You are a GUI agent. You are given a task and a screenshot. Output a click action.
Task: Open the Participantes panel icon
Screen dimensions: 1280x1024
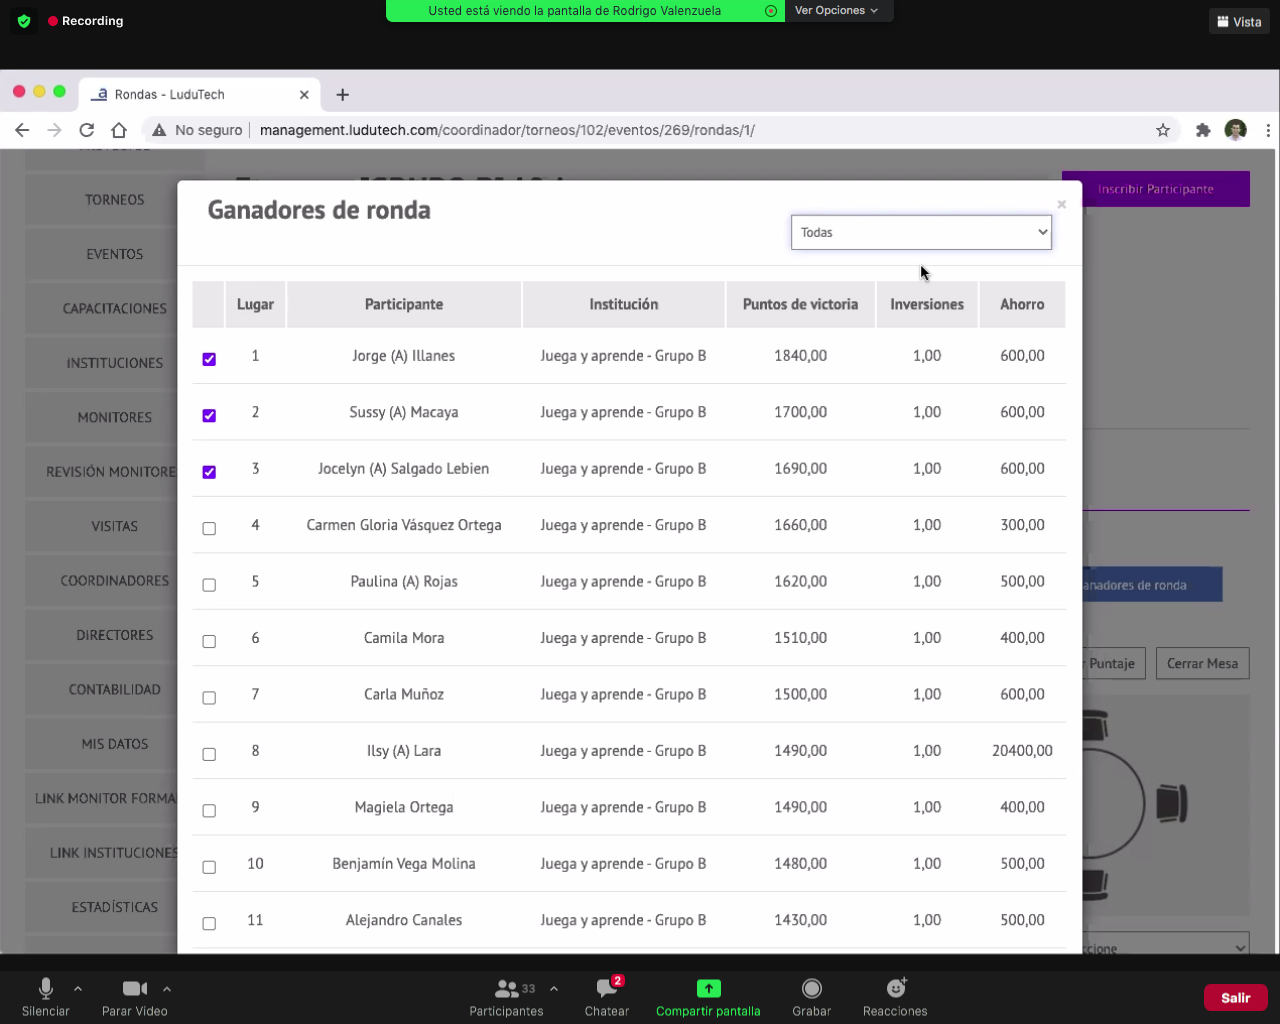click(507, 988)
